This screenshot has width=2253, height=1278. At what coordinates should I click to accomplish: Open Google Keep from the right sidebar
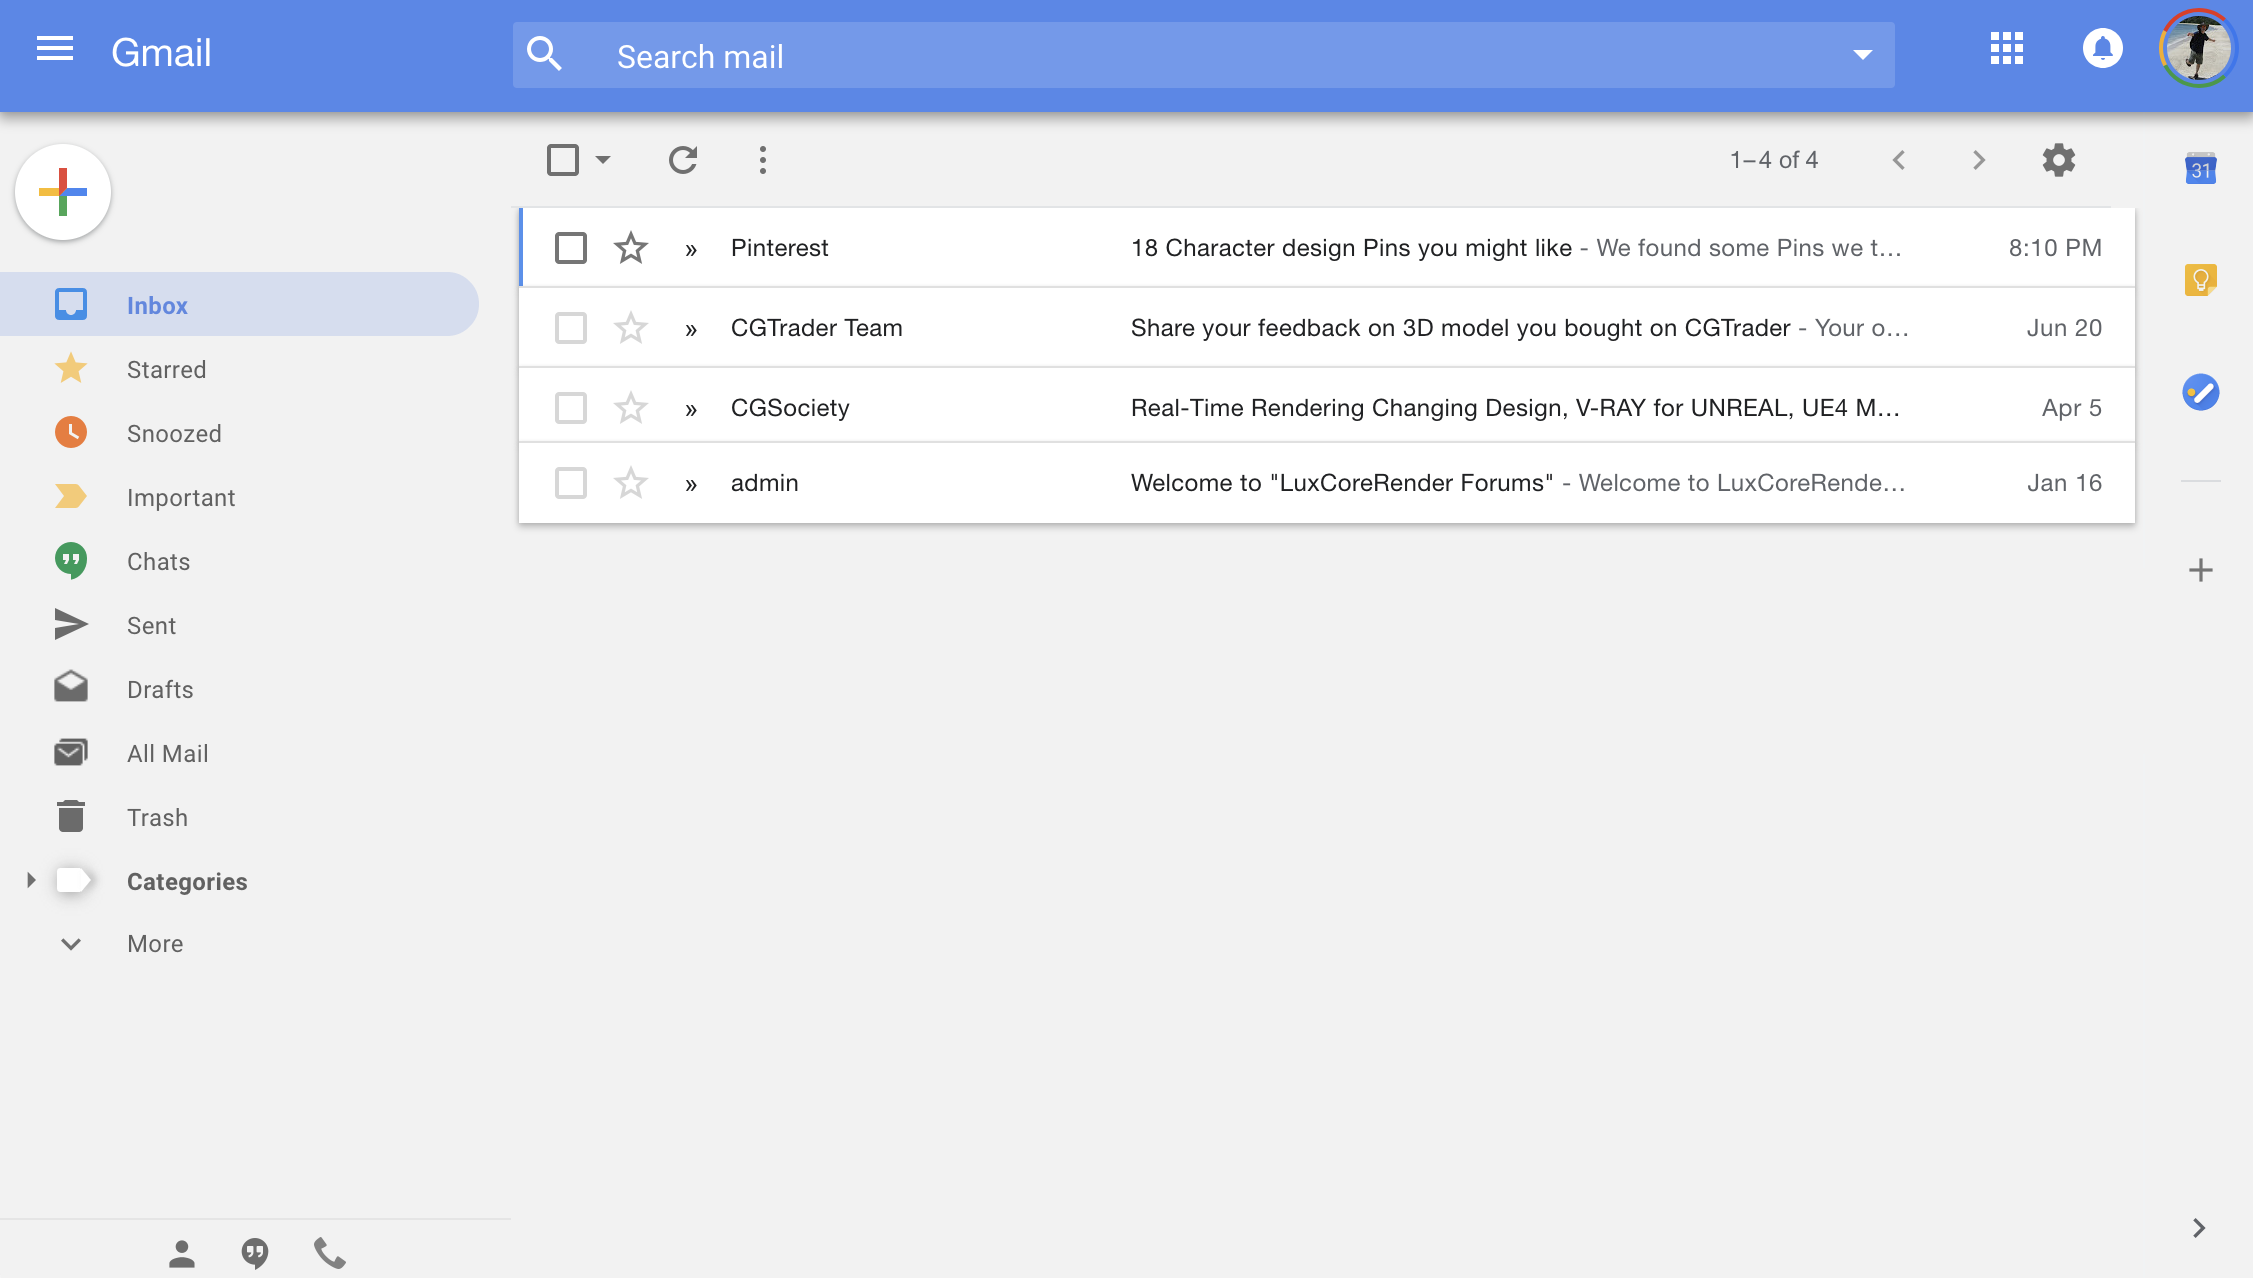2200,281
